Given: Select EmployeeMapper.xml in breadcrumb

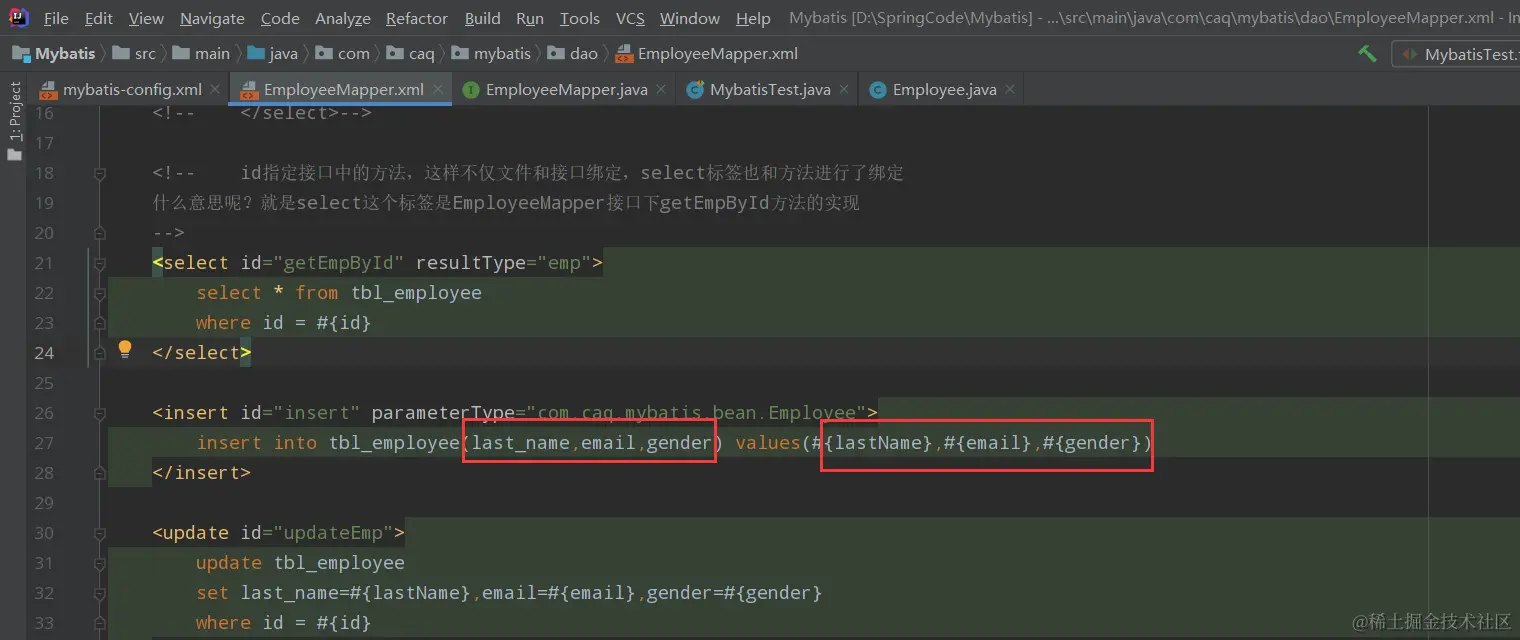Looking at the screenshot, I should (706, 53).
